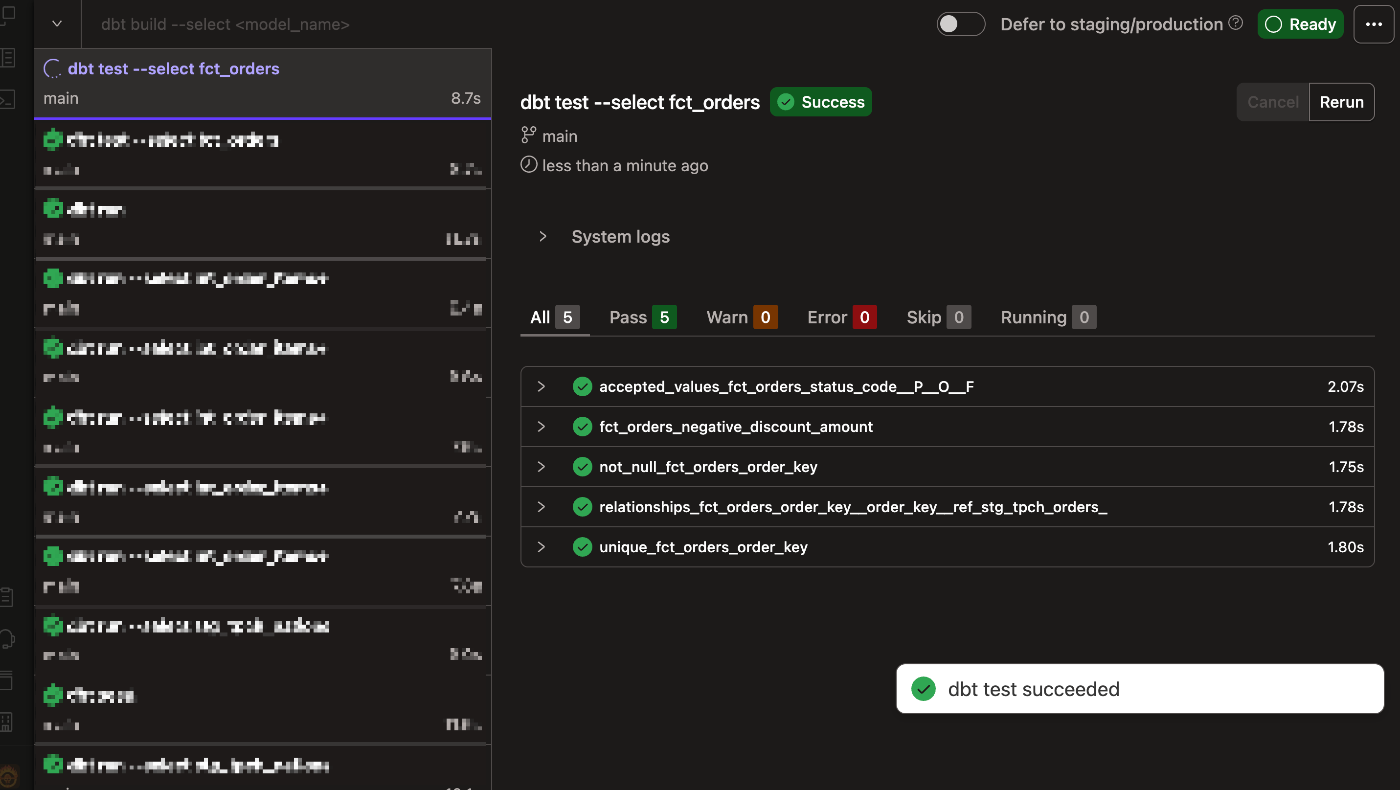Toggle Defer to staging/production switch
The width and height of the screenshot is (1400, 790).
coord(961,24)
